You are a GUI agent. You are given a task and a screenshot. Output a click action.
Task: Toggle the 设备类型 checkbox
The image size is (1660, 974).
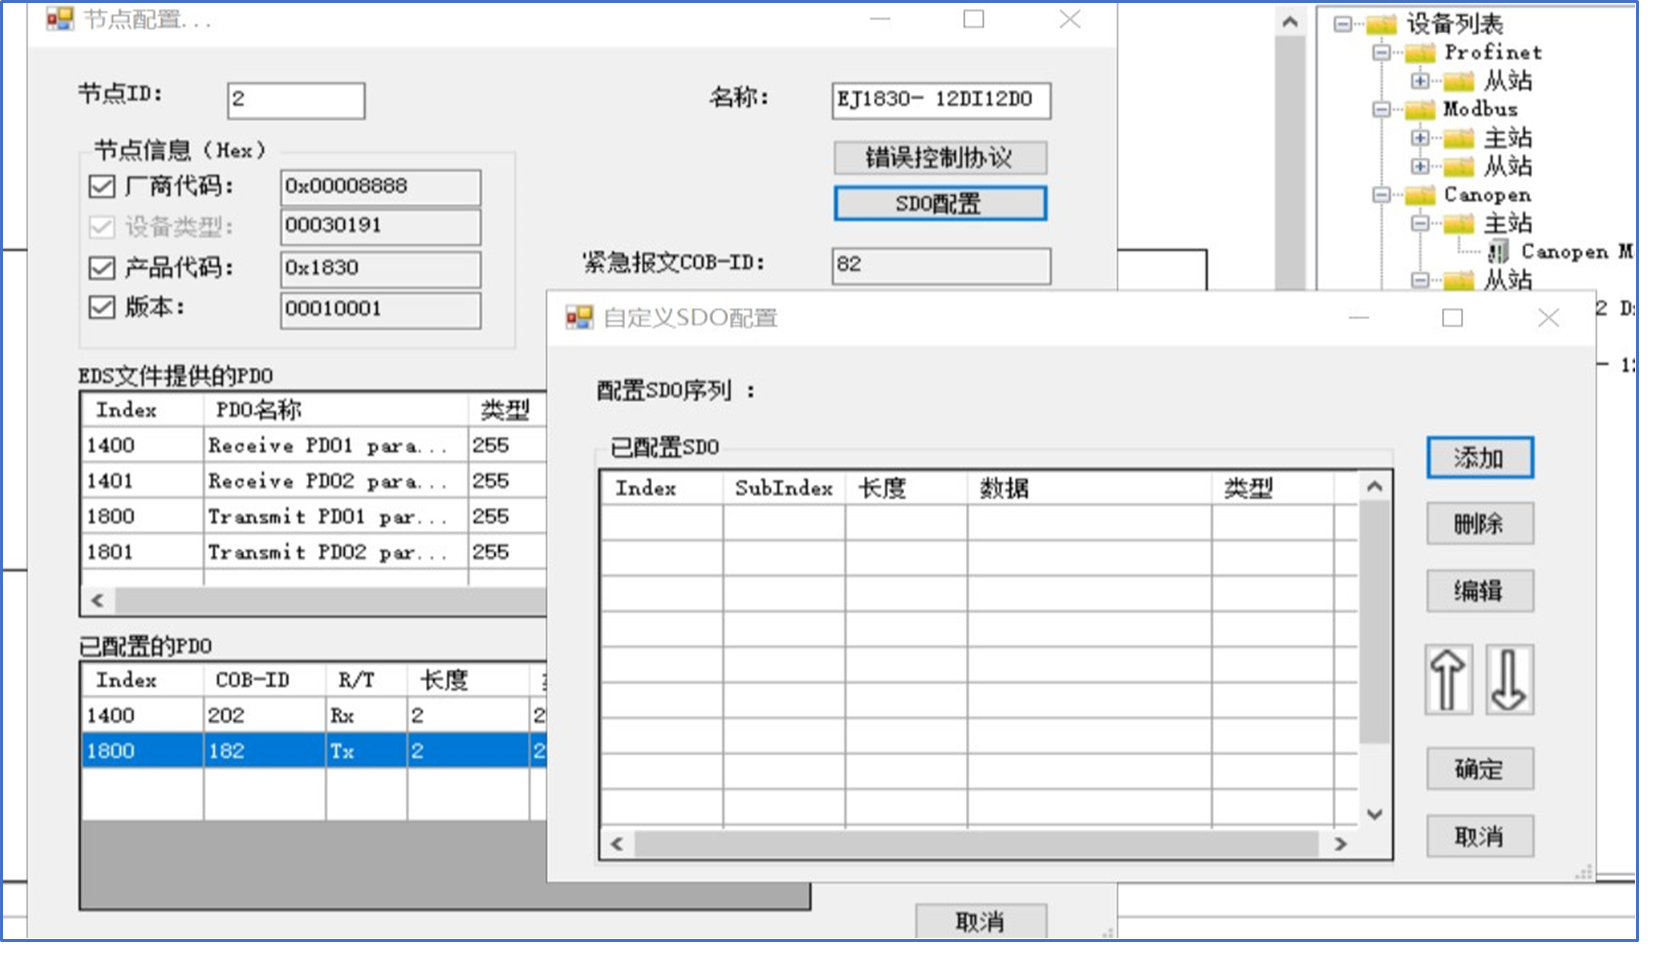(x=102, y=227)
